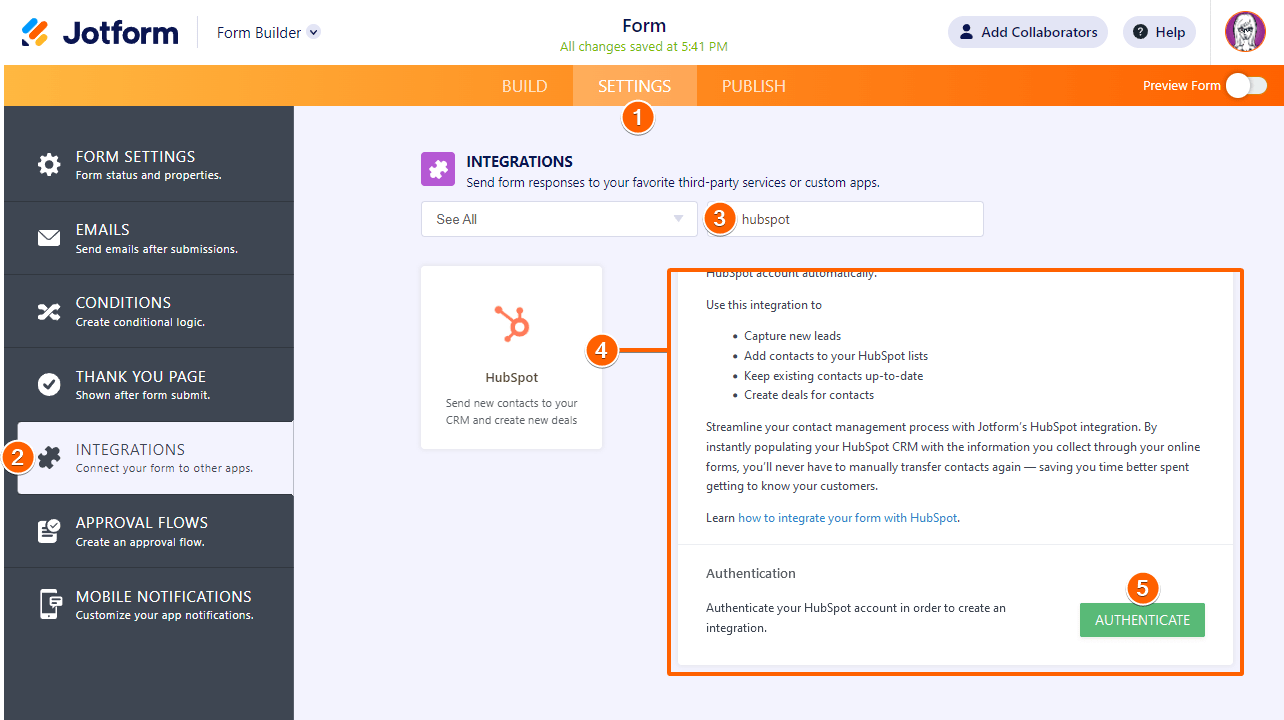Click the person icon in Add Collaborators
The height and width of the screenshot is (720, 1284).
(966, 32)
